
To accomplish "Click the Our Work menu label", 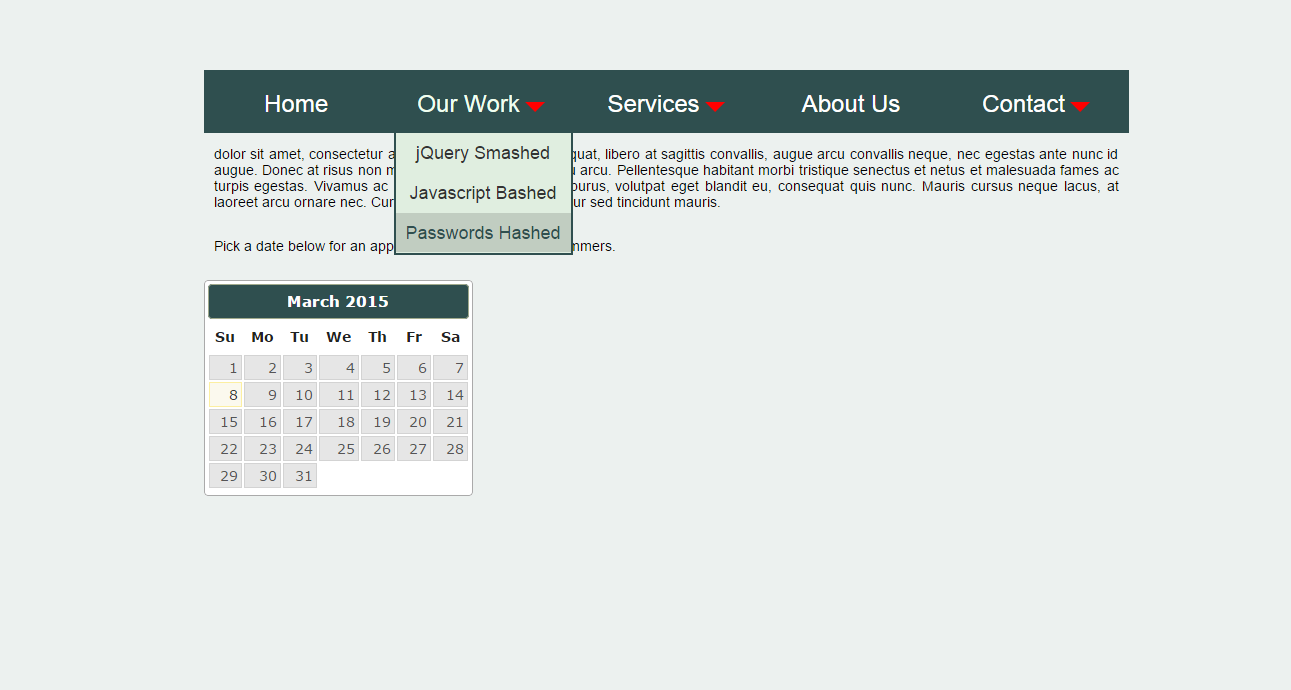I will tap(468, 104).
